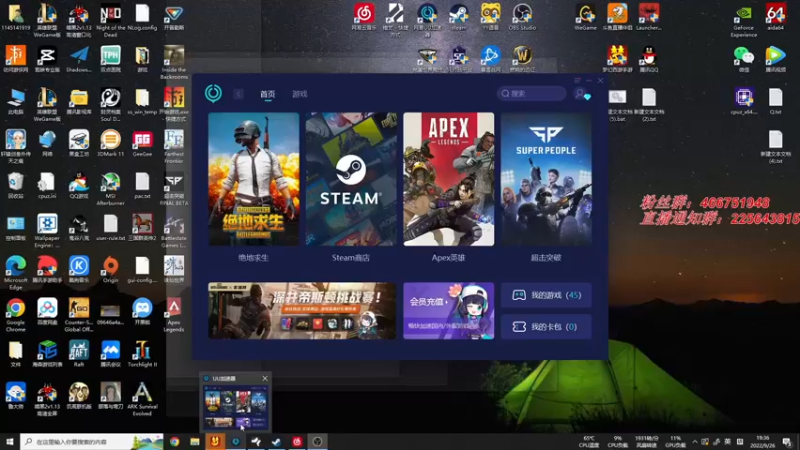Click the UU accelerator logo icon

(213, 93)
